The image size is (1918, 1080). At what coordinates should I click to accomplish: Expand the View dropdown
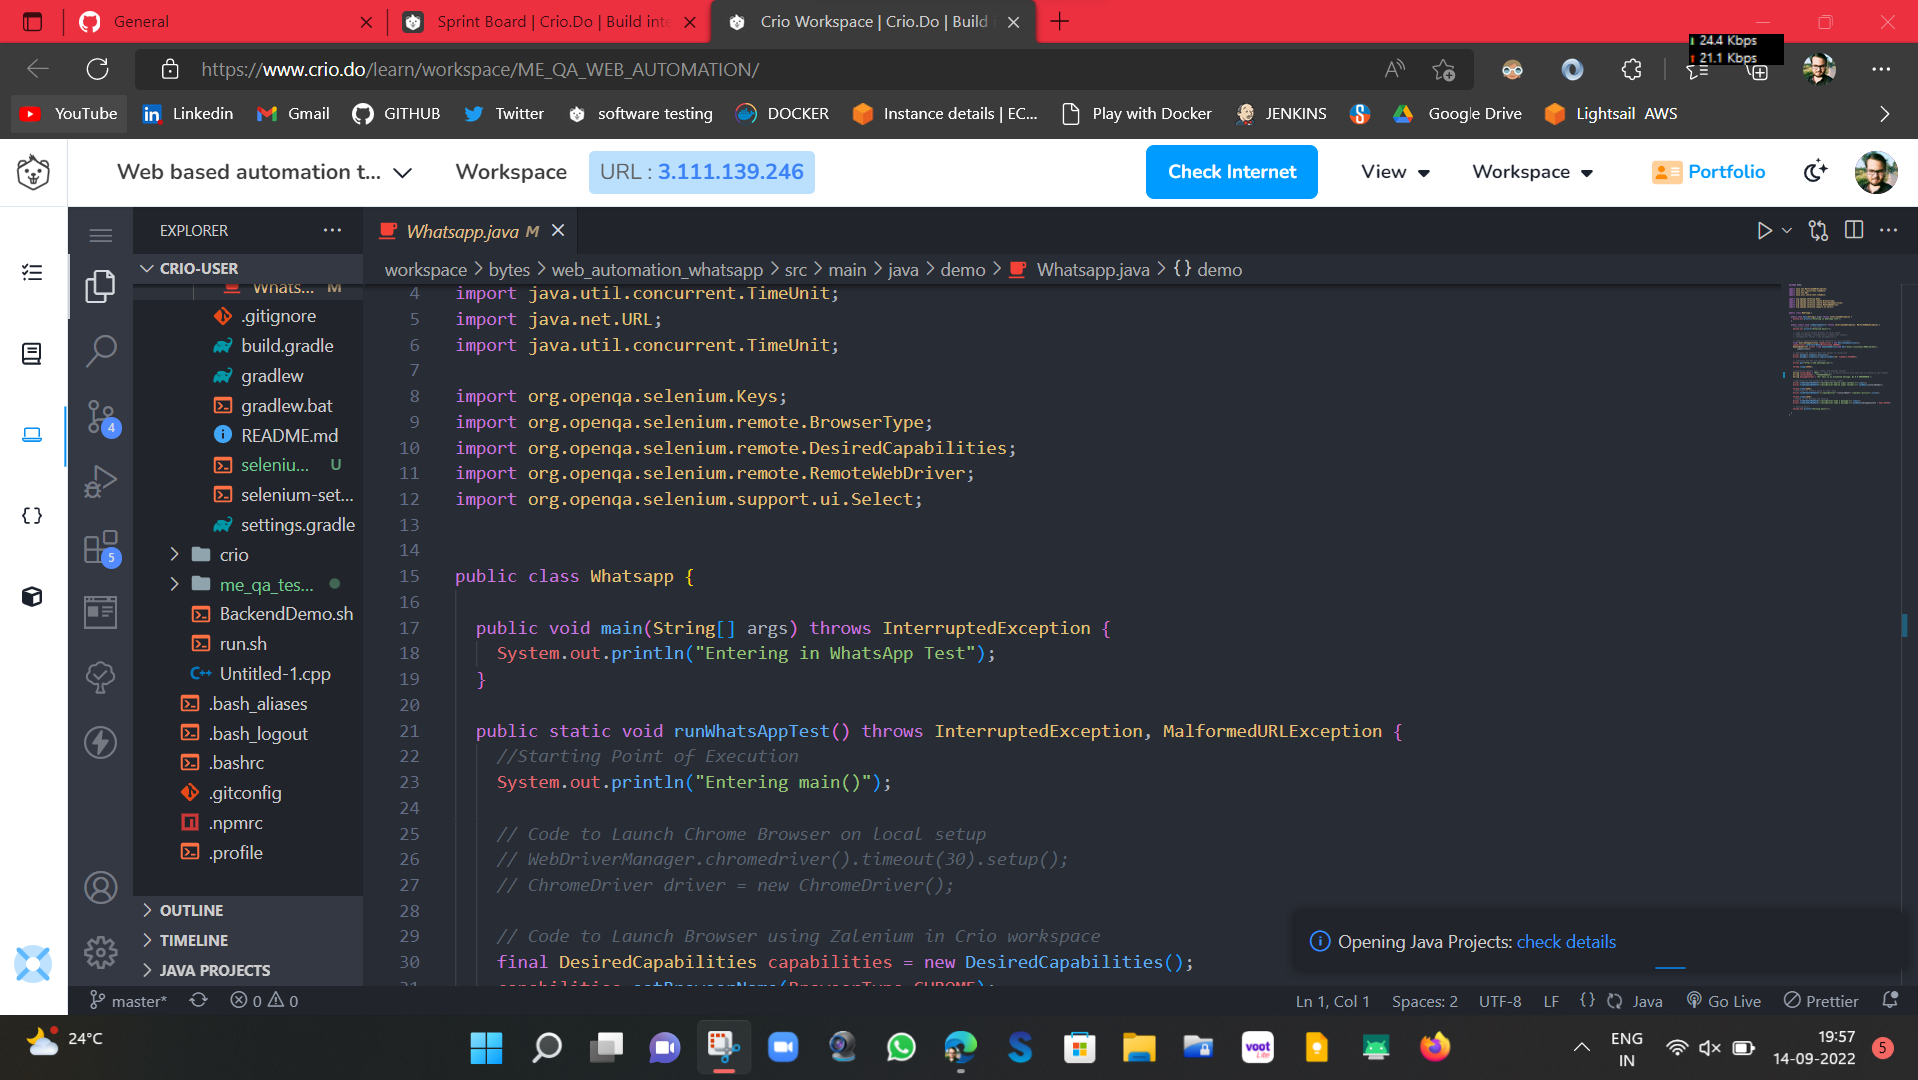(1393, 171)
